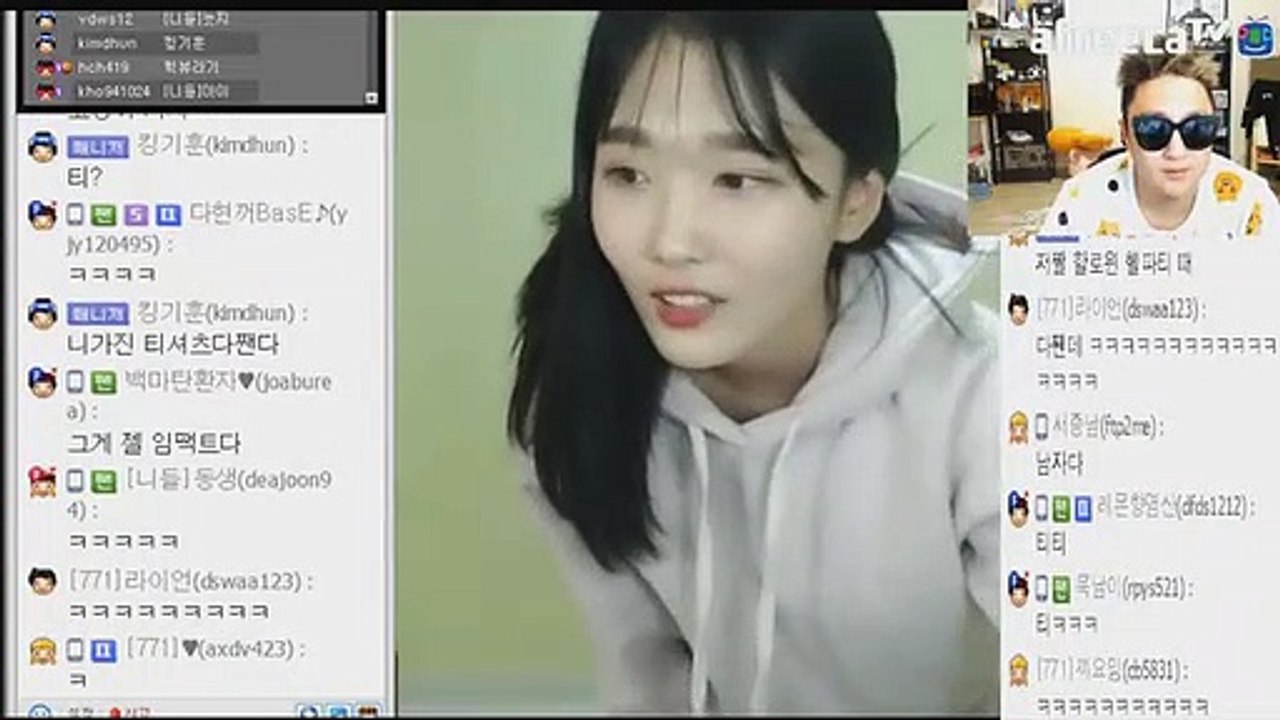The image size is (1280, 720).
Task: Click the message '그게 젤 임펙트다'
Action: point(154,443)
